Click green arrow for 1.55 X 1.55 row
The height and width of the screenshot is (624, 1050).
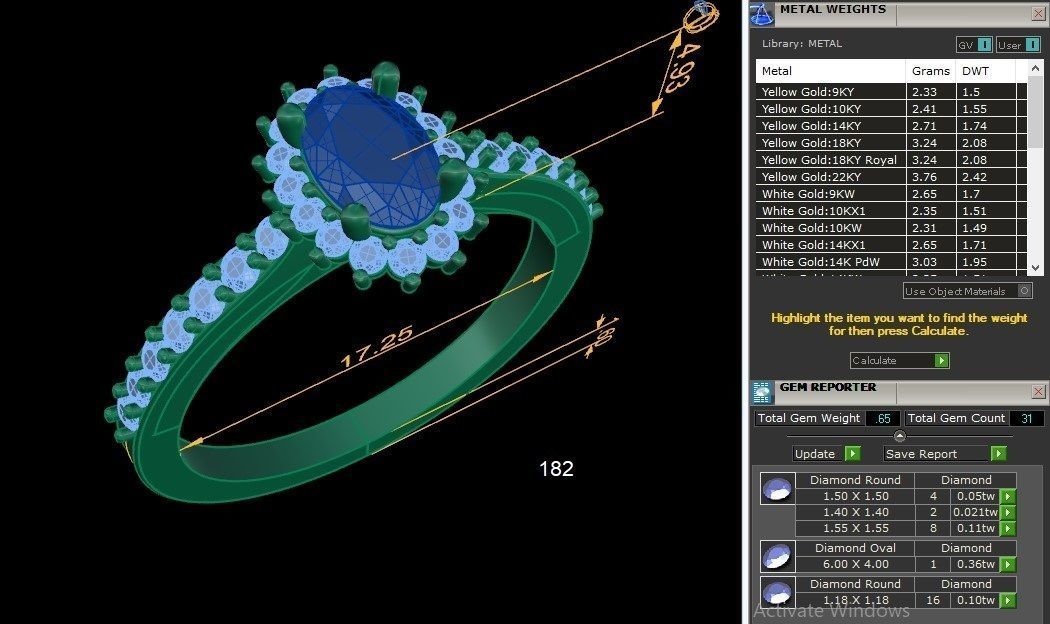(1007, 528)
